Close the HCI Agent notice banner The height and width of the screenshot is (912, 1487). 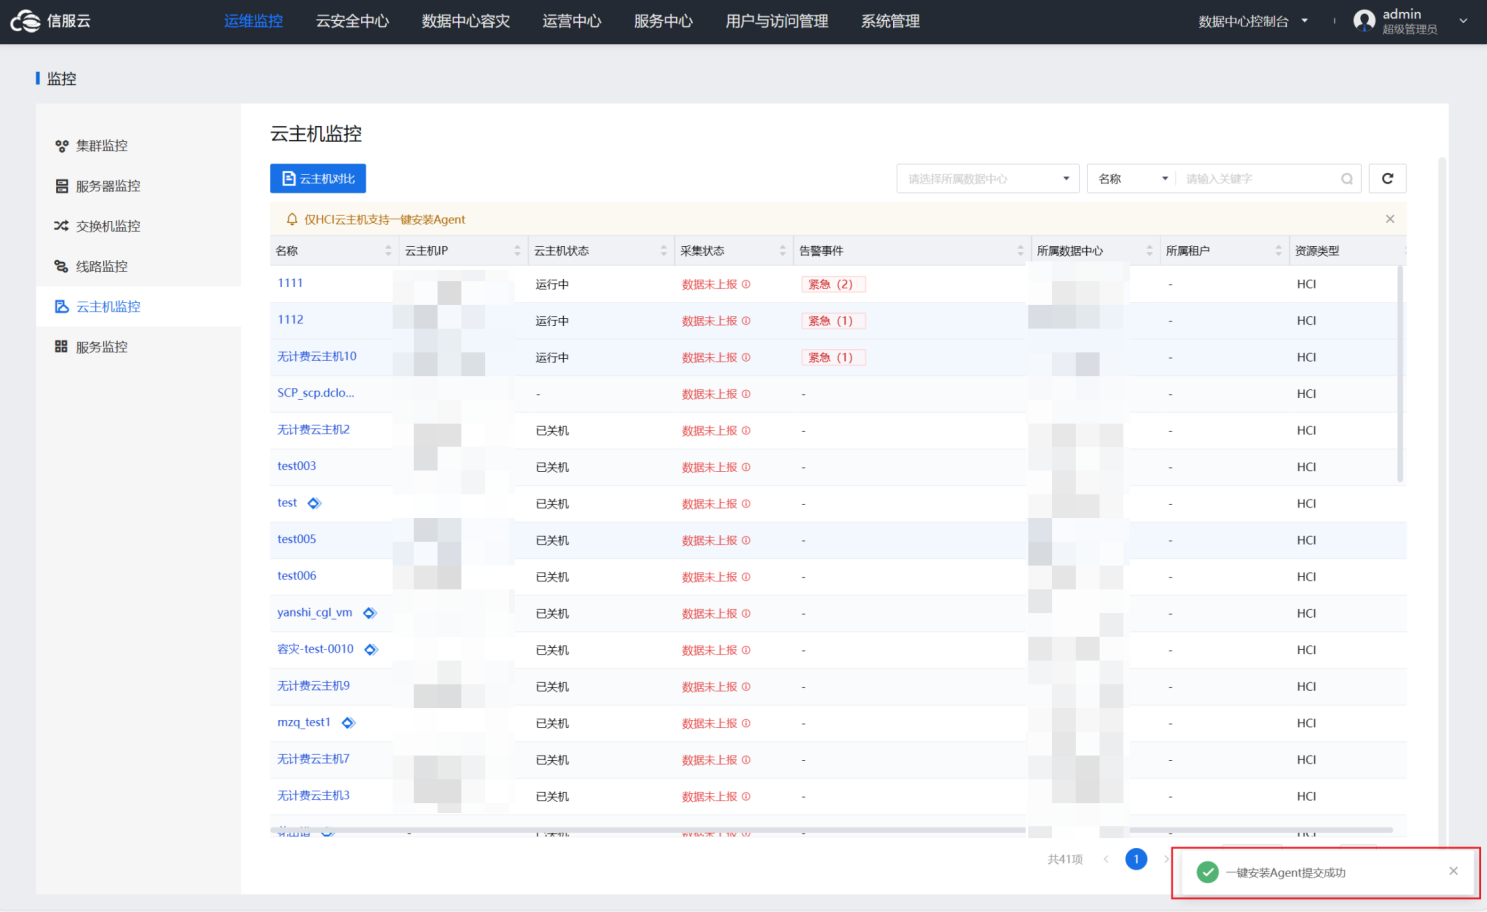pos(1390,219)
